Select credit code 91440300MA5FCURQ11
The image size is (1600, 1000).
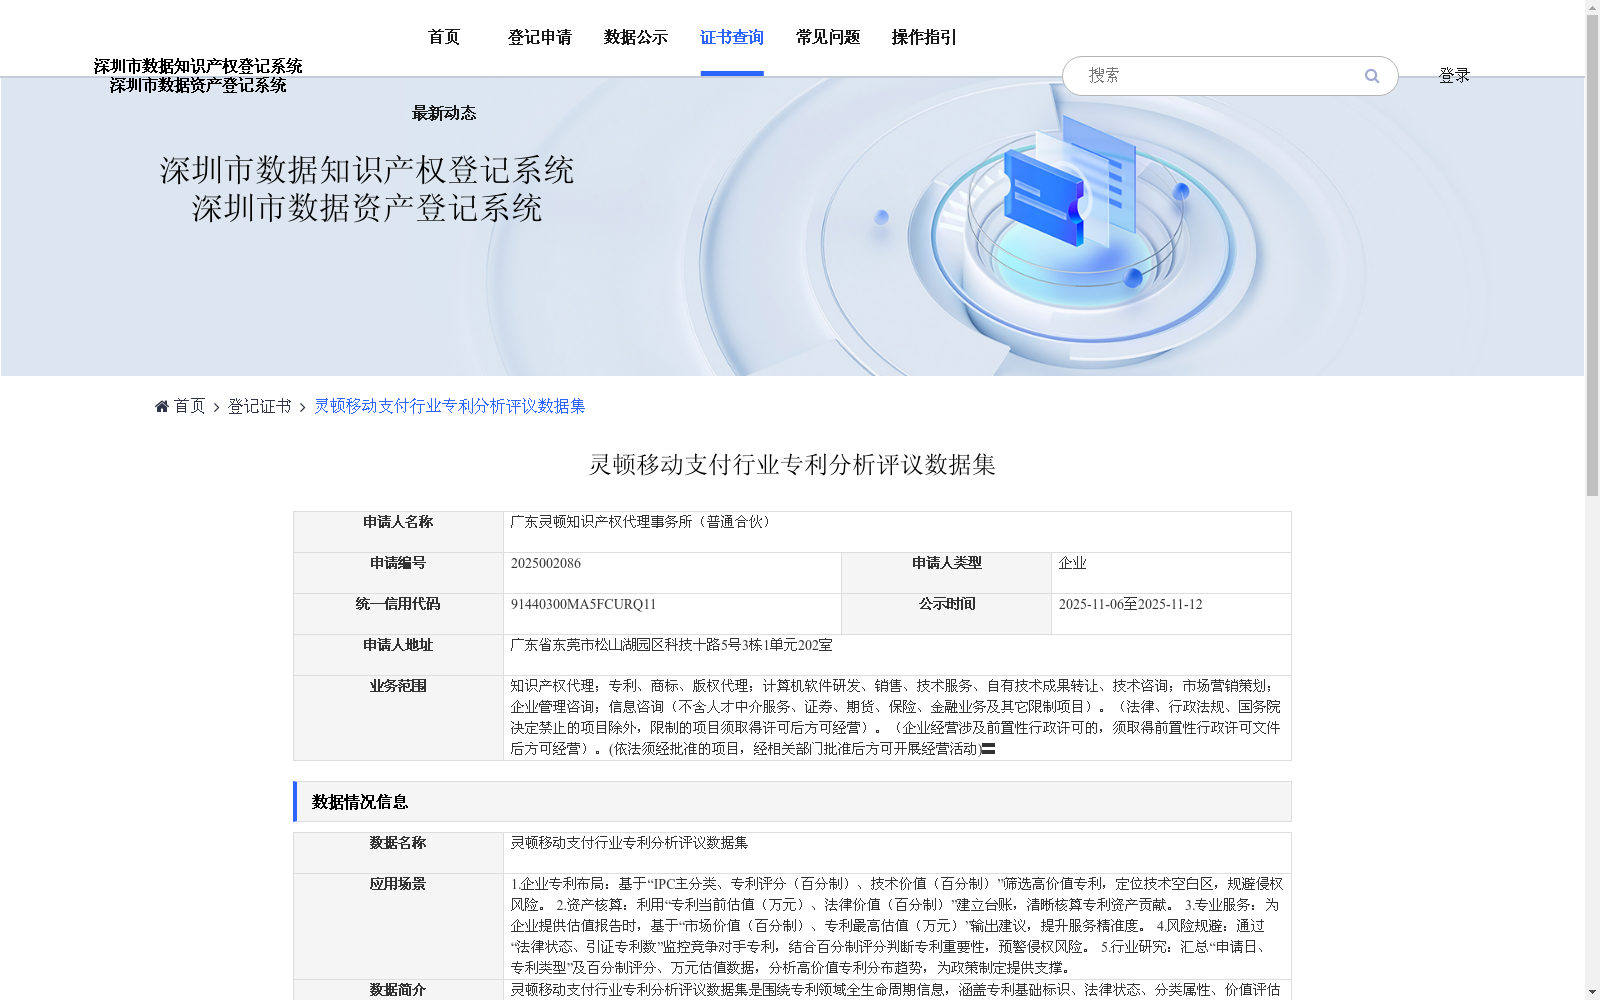[583, 604]
